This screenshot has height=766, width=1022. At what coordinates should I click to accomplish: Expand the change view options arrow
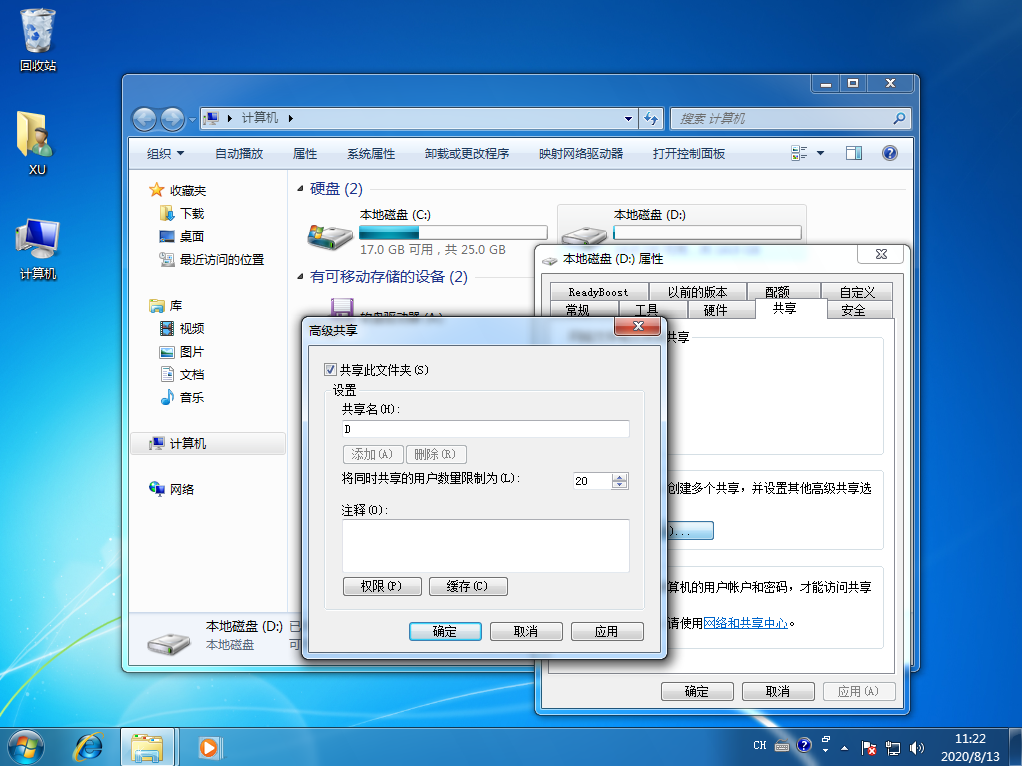(821, 153)
